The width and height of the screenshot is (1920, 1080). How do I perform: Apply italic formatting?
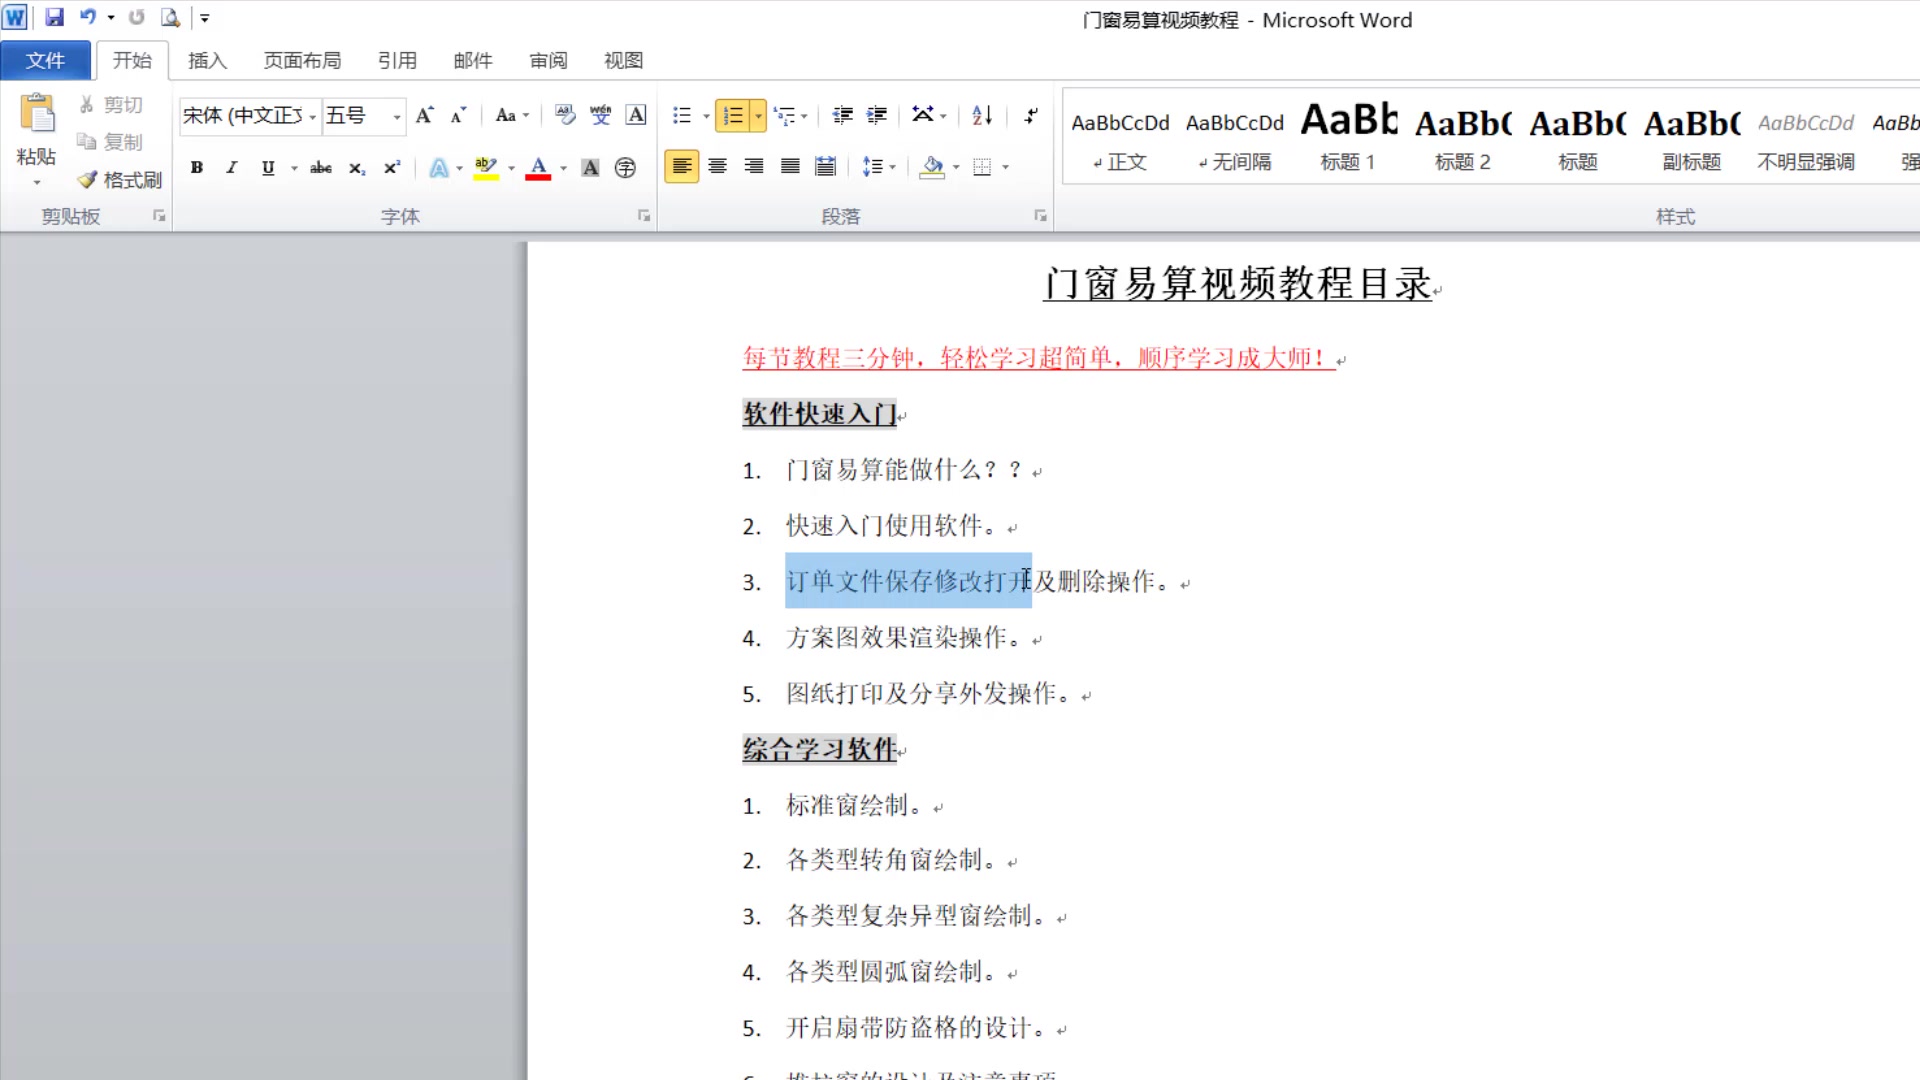(x=231, y=167)
